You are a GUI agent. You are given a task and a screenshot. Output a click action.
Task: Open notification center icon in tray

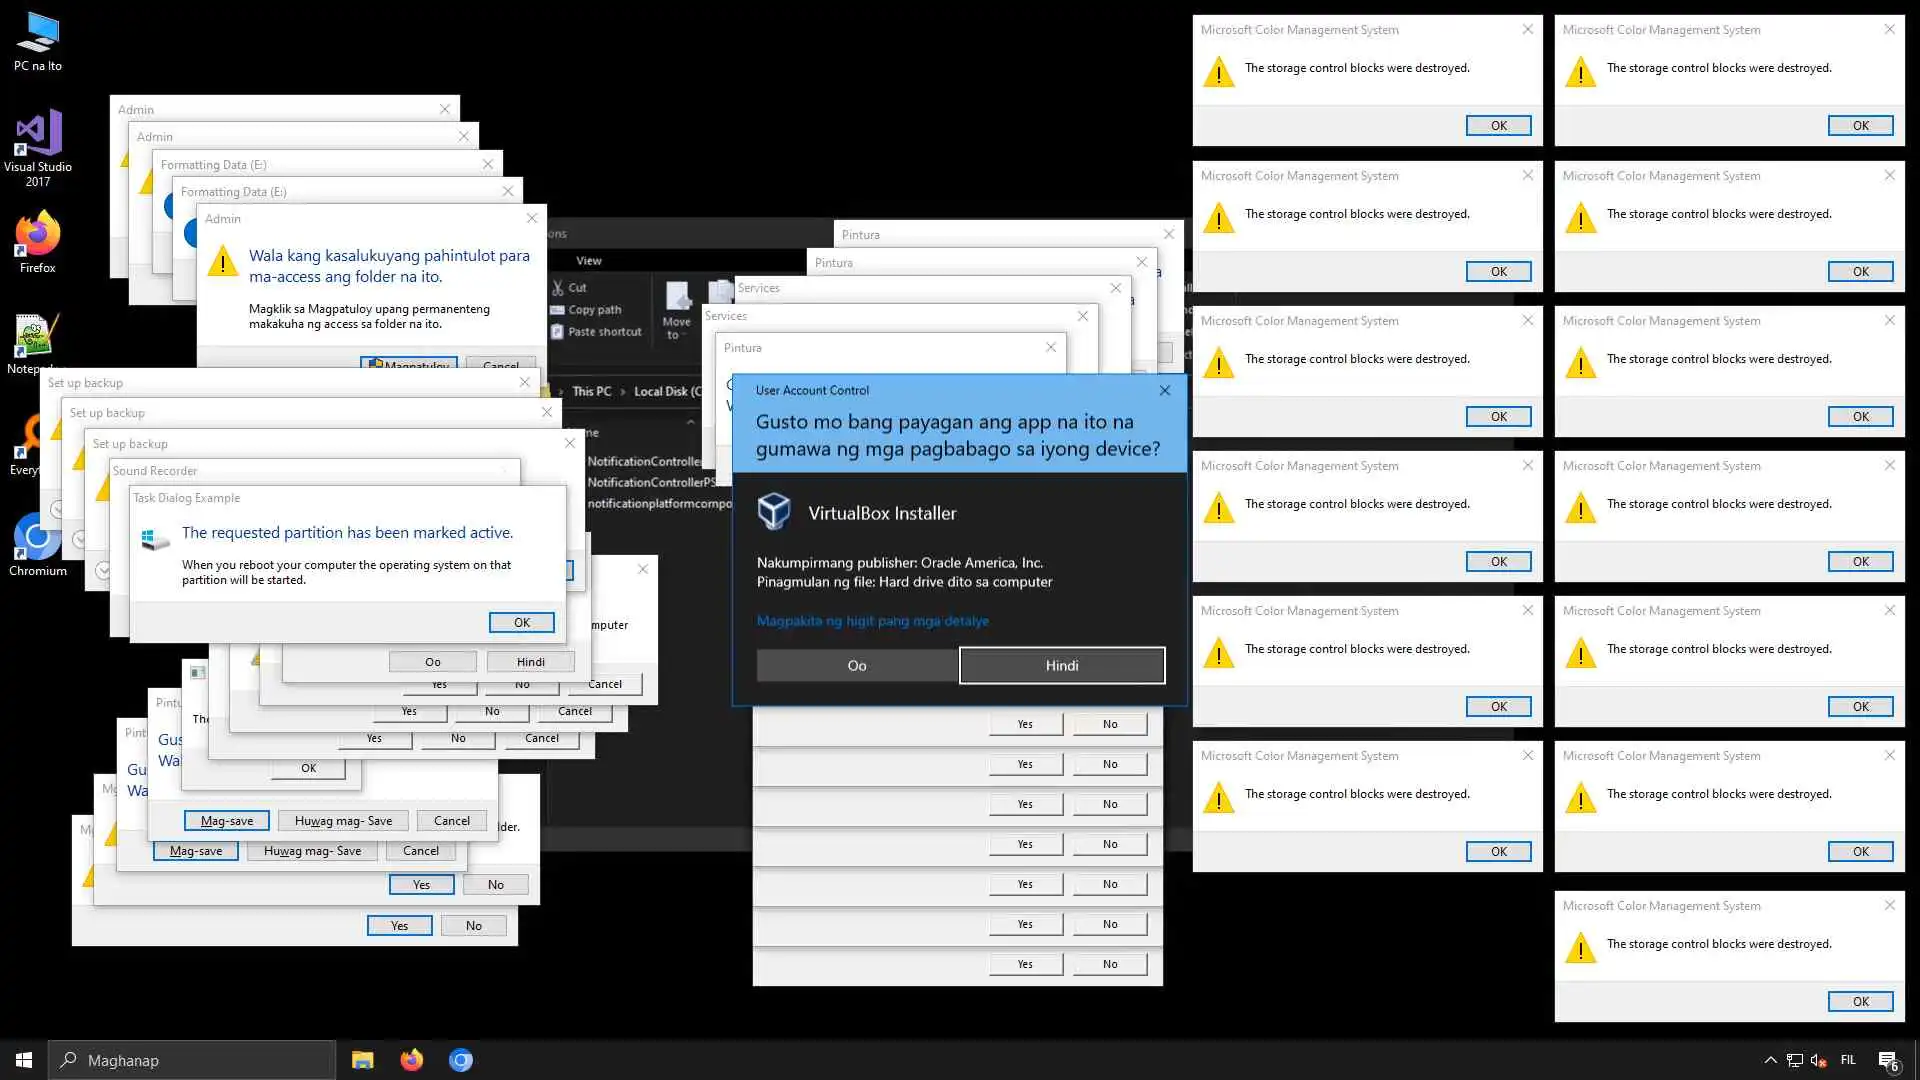(1888, 1060)
